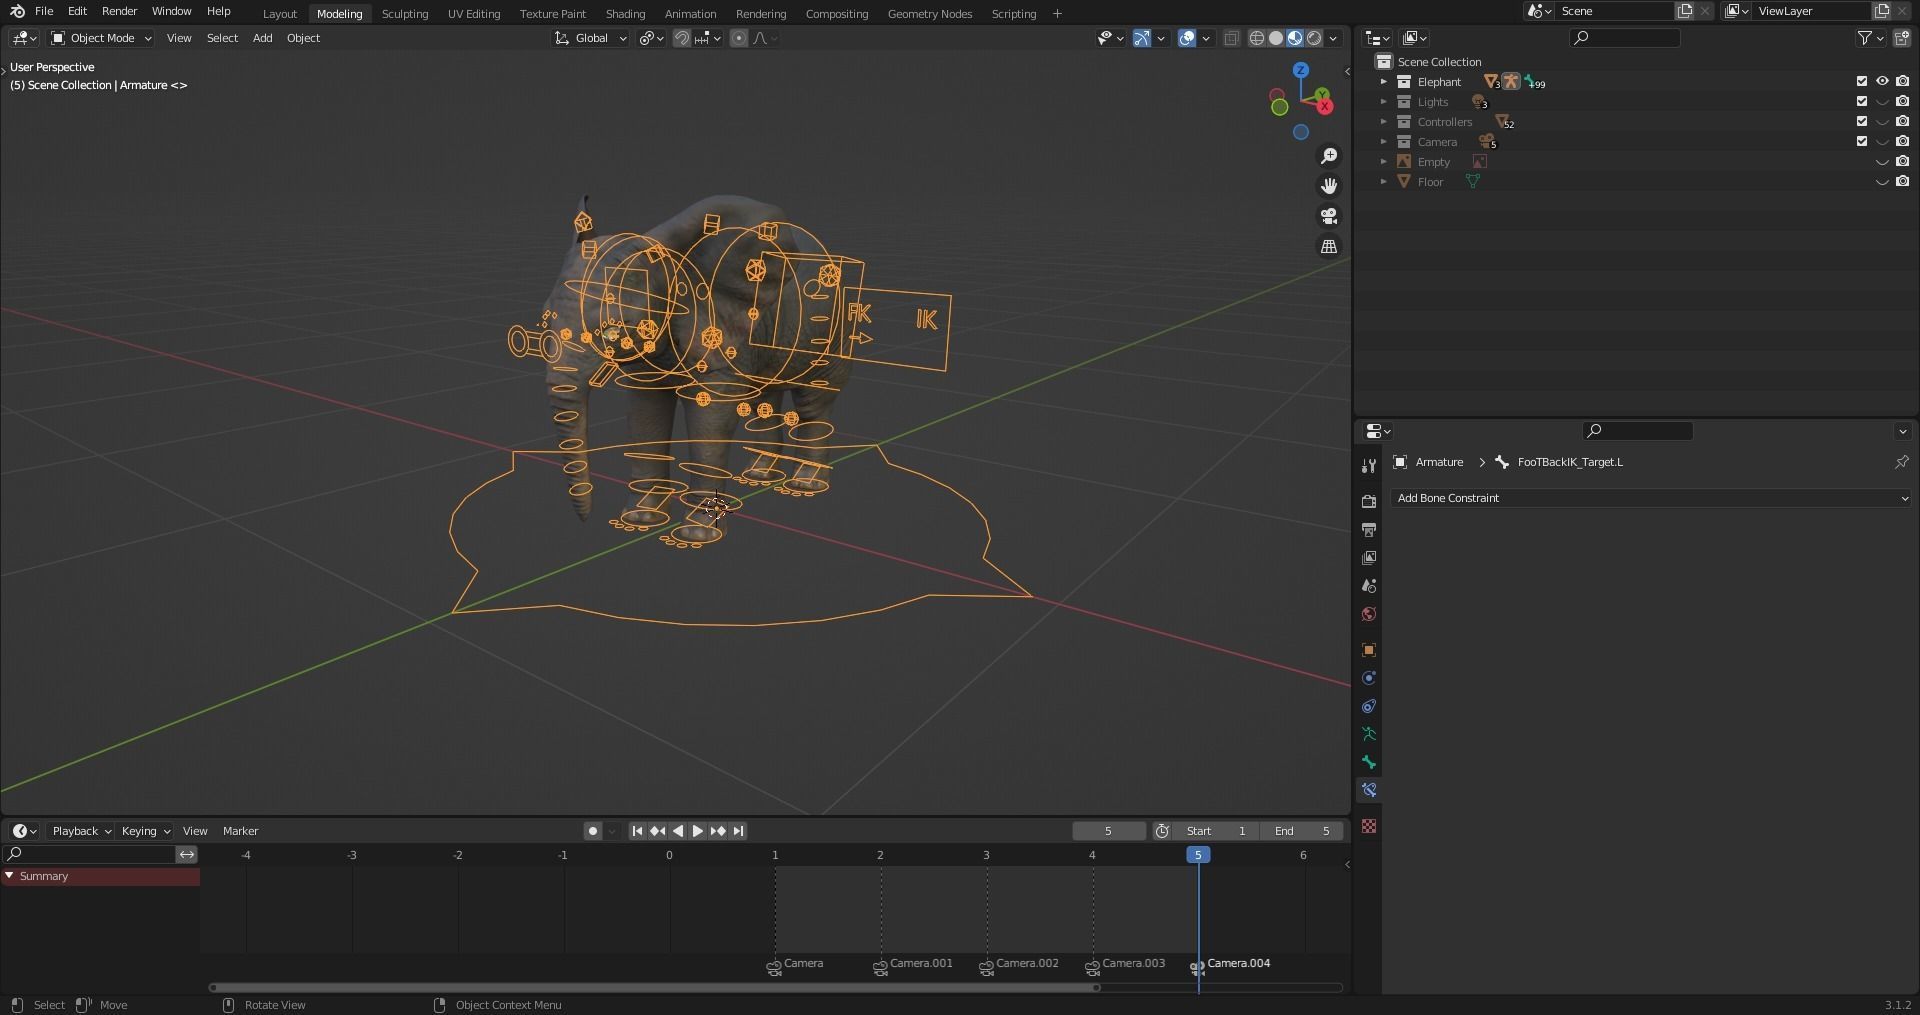Toggle Elephant collection eye visibility
This screenshot has width=1920, height=1015.
[x=1882, y=82]
